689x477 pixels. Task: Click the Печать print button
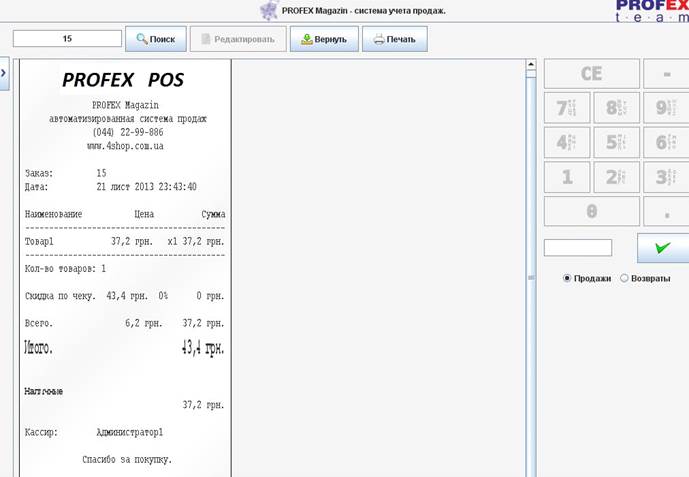395,39
